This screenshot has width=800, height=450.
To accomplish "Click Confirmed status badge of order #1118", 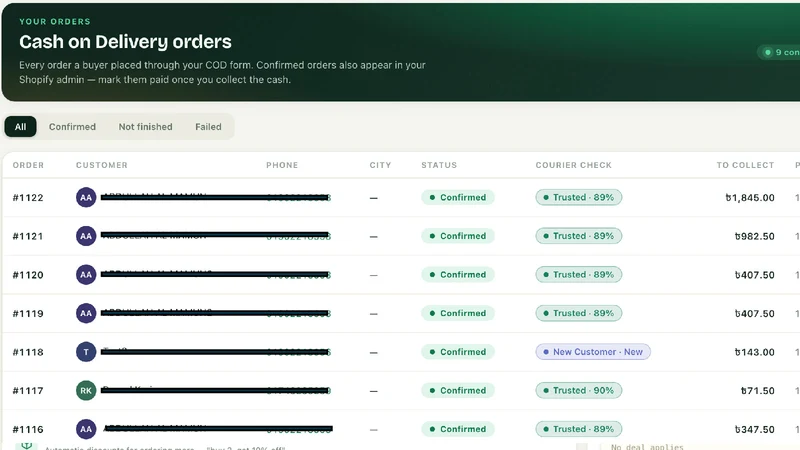I will [x=458, y=352].
